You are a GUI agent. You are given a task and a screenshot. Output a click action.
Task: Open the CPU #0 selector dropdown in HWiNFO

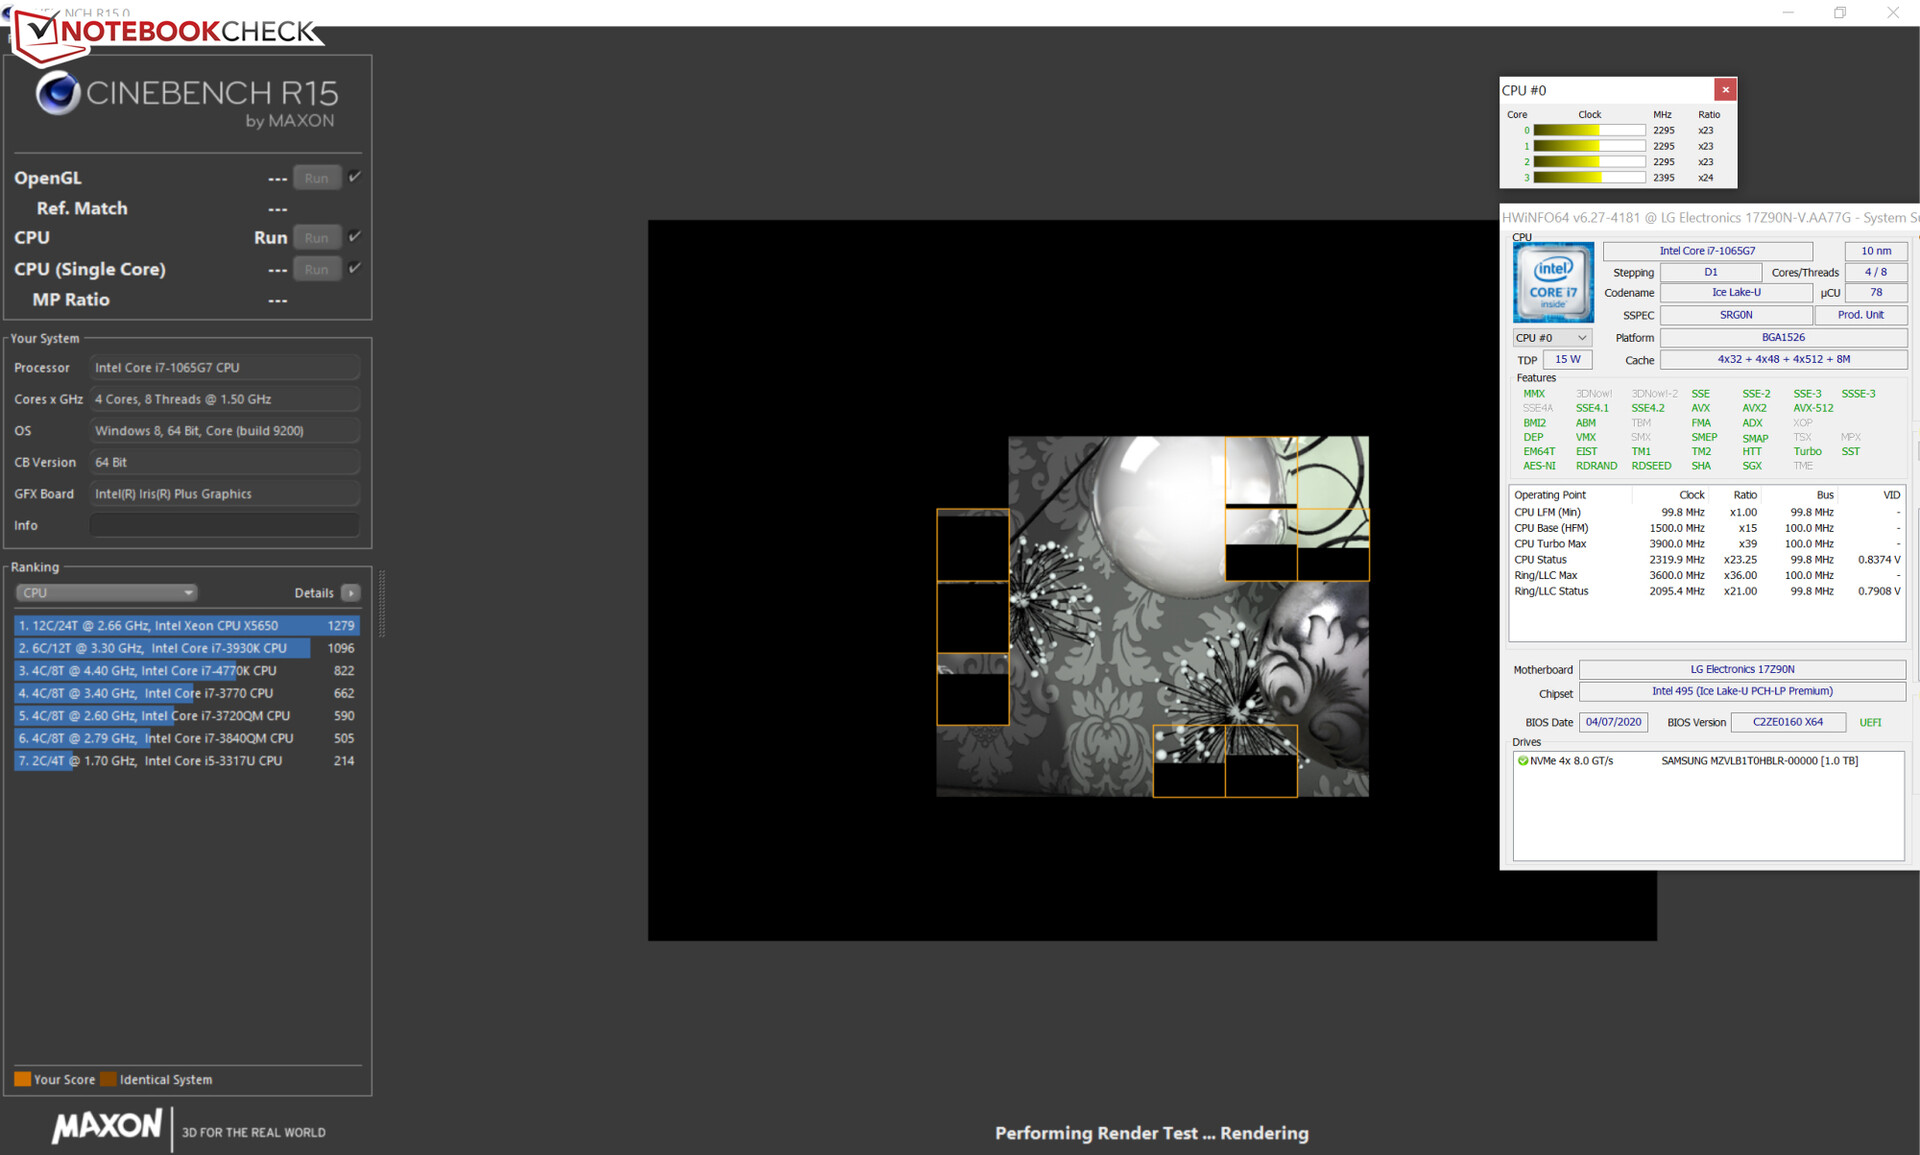pos(1551,338)
